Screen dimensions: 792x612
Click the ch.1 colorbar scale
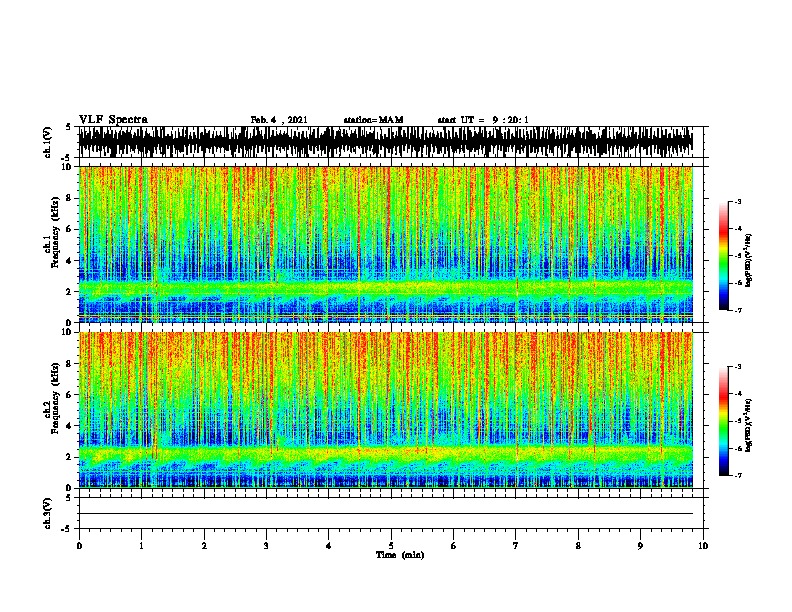[x=724, y=256]
